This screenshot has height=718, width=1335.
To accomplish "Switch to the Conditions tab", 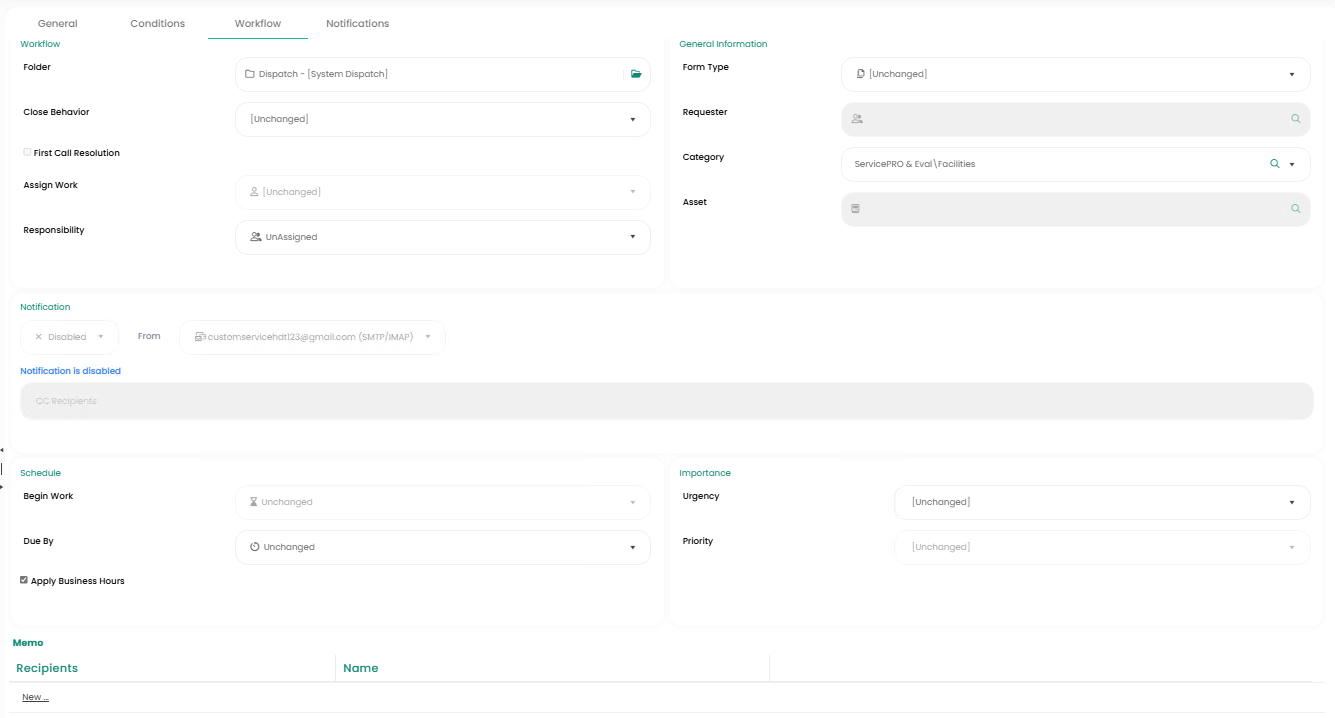I will click(x=157, y=23).
